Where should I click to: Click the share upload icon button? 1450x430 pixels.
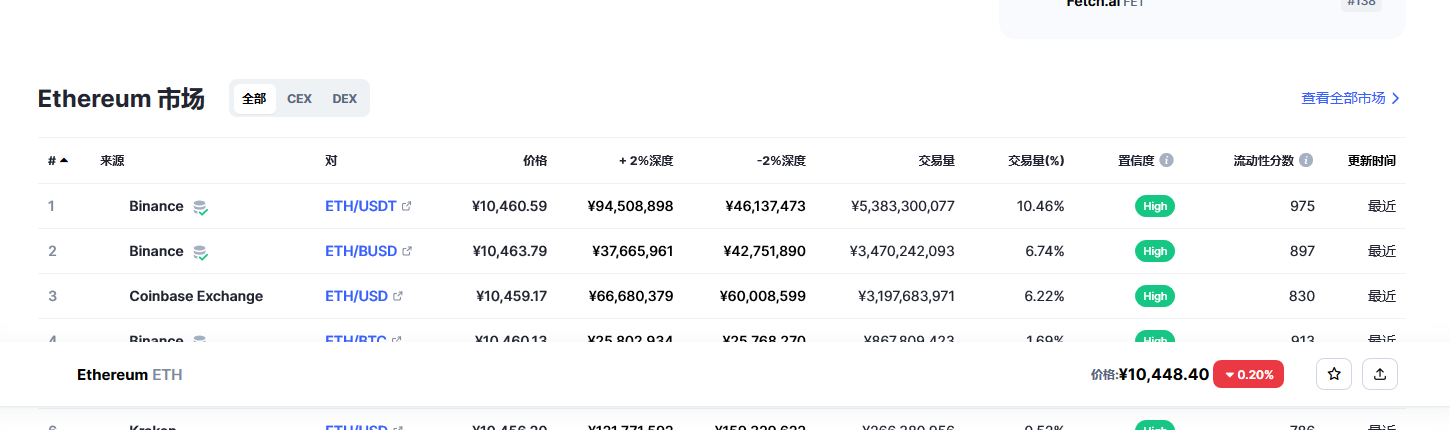(x=1380, y=374)
